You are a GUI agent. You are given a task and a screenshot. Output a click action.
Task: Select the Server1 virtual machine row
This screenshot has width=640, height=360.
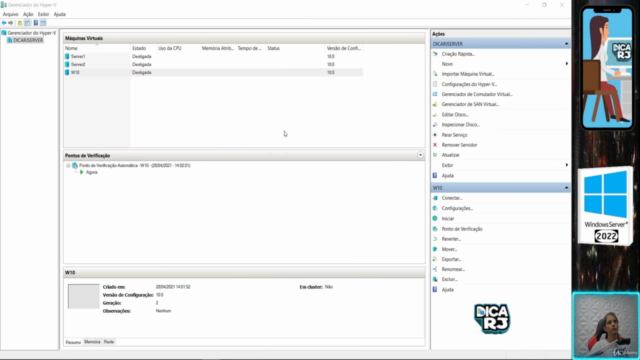pyautogui.click(x=213, y=56)
